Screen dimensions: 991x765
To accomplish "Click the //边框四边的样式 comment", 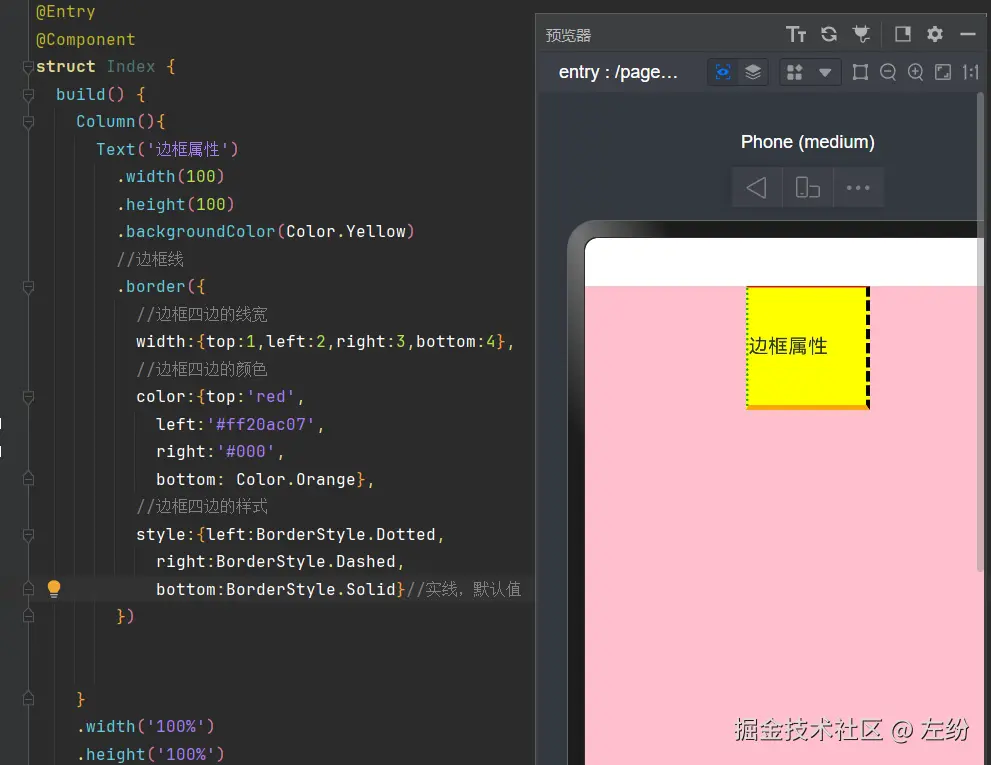I will coord(202,506).
